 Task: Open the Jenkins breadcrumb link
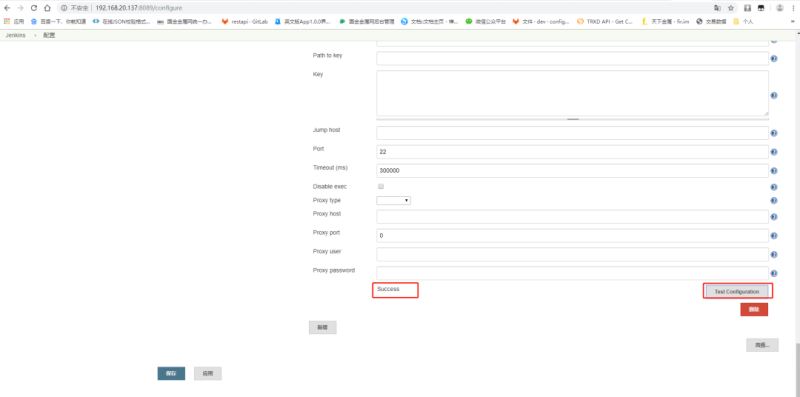tap(16, 35)
